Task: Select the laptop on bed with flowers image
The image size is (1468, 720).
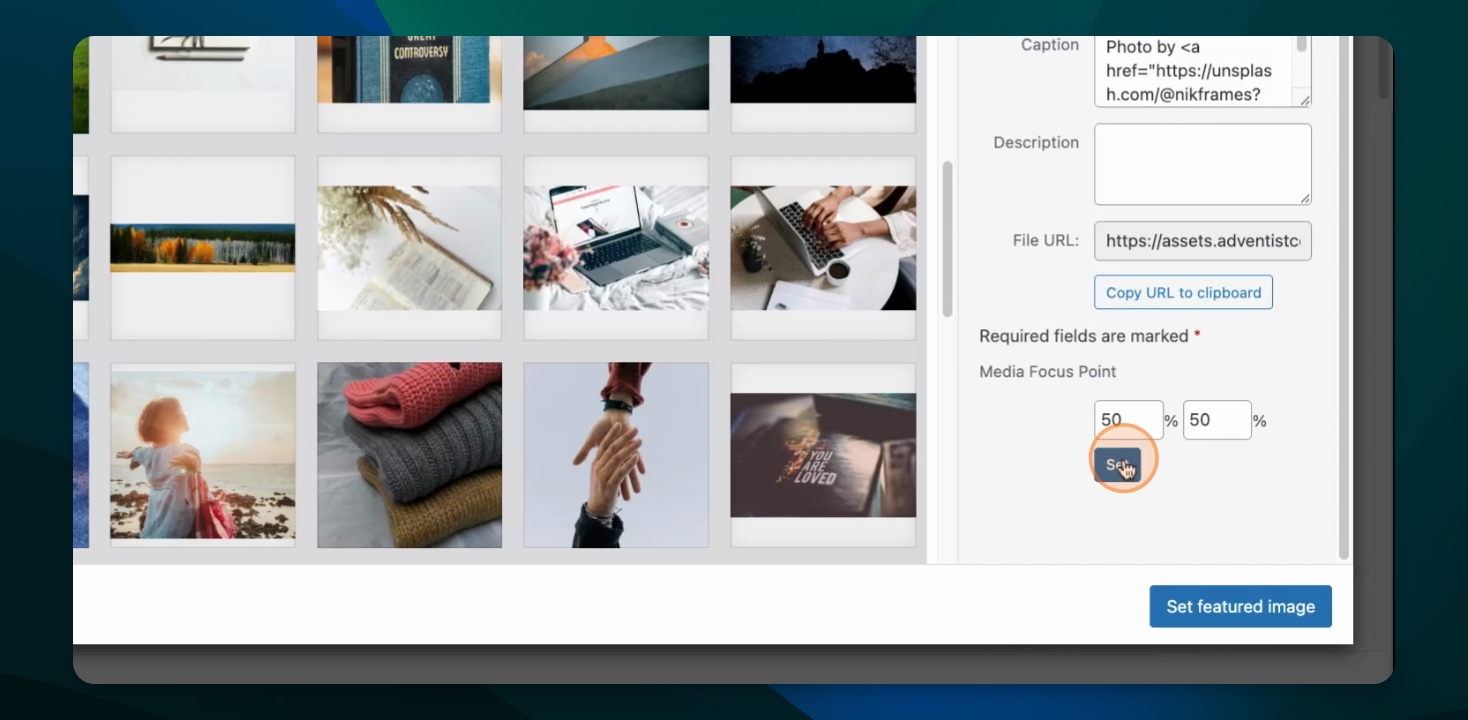Action: 616,248
